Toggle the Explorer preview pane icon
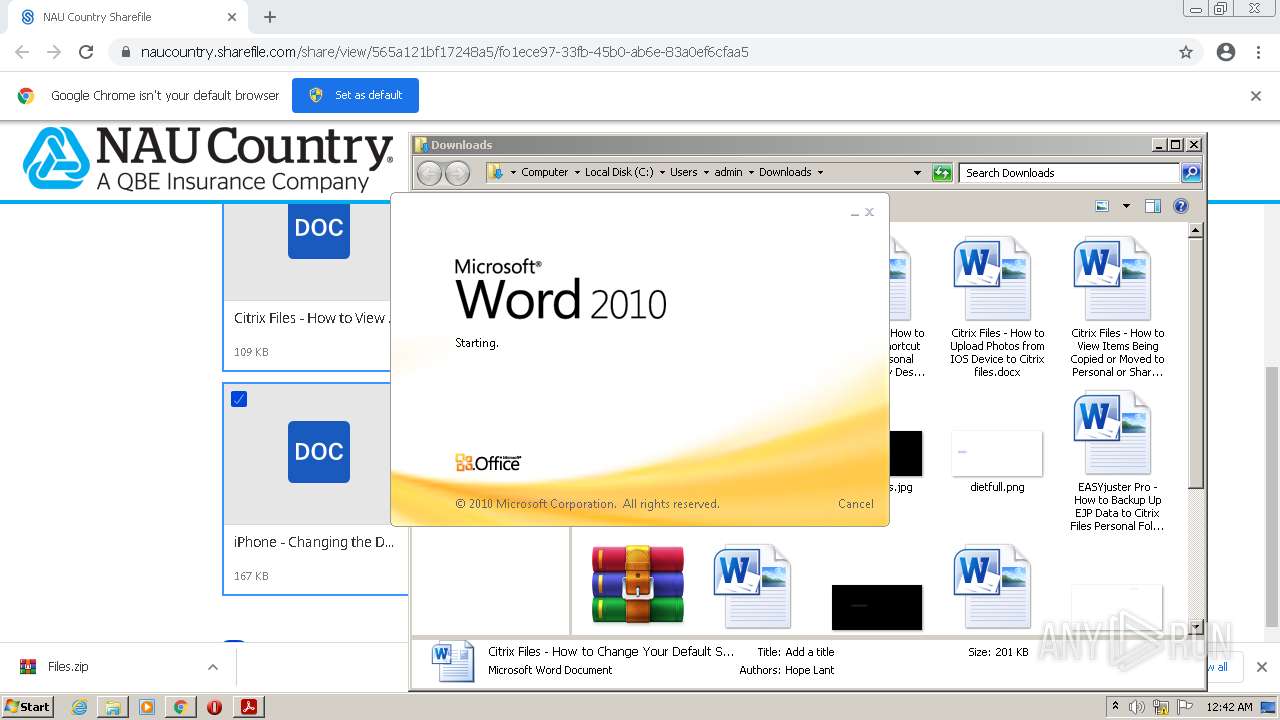The image size is (1280, 720). click(1153, 206)
